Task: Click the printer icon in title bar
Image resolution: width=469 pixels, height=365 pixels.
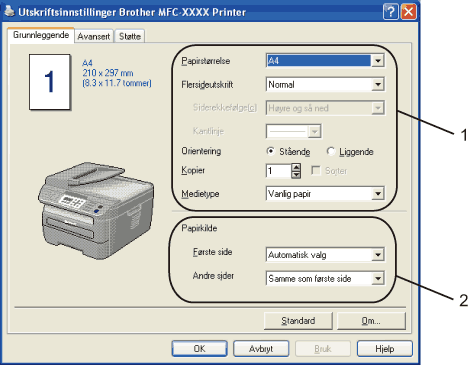Action: click(x=9, y=12)
